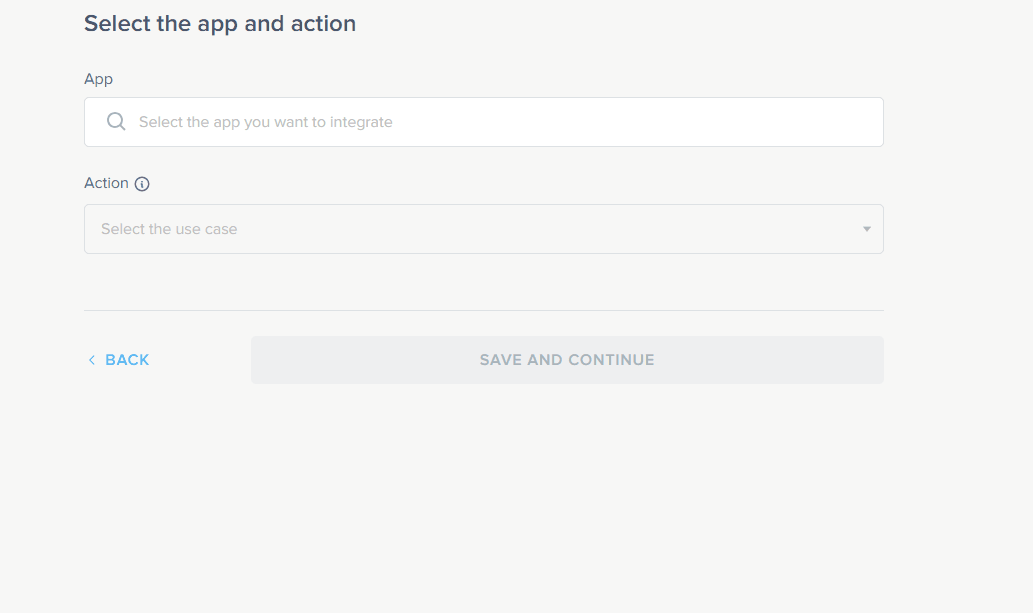The image size is (1033, 613).
Task: Click the 'App' field label
Action: pos(98,78)
